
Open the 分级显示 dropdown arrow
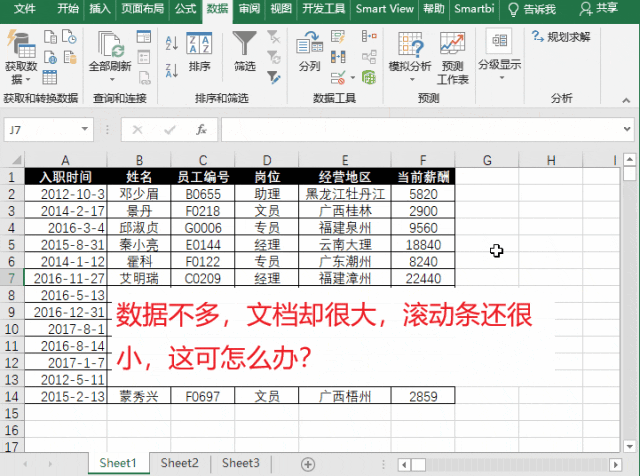point(502,78)
